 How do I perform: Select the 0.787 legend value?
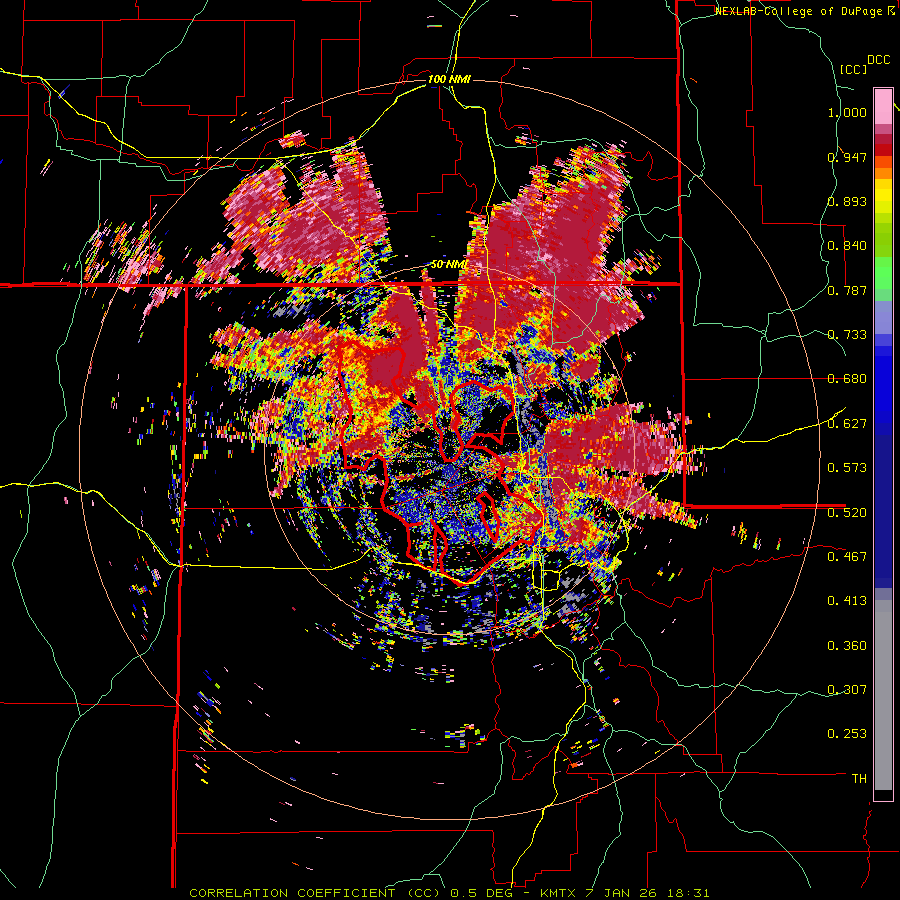pos(847,290)
